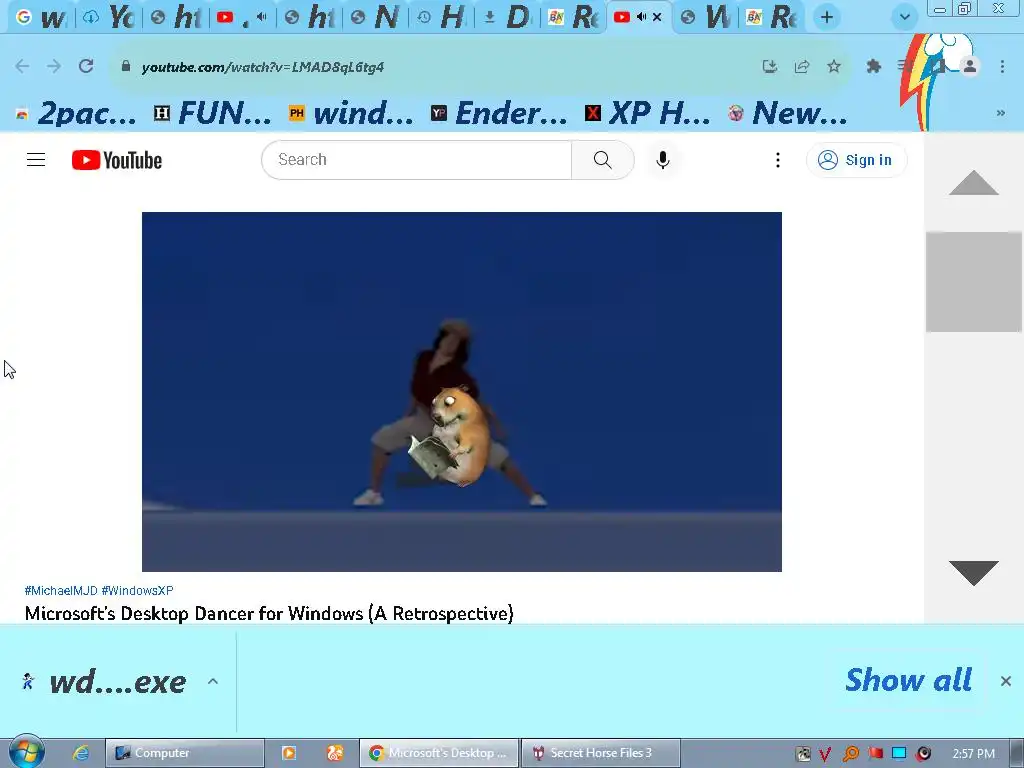Switch to the Downloads tab
Image resolution: width=1024 pixels, height=768 pixels.
(508, 18)
